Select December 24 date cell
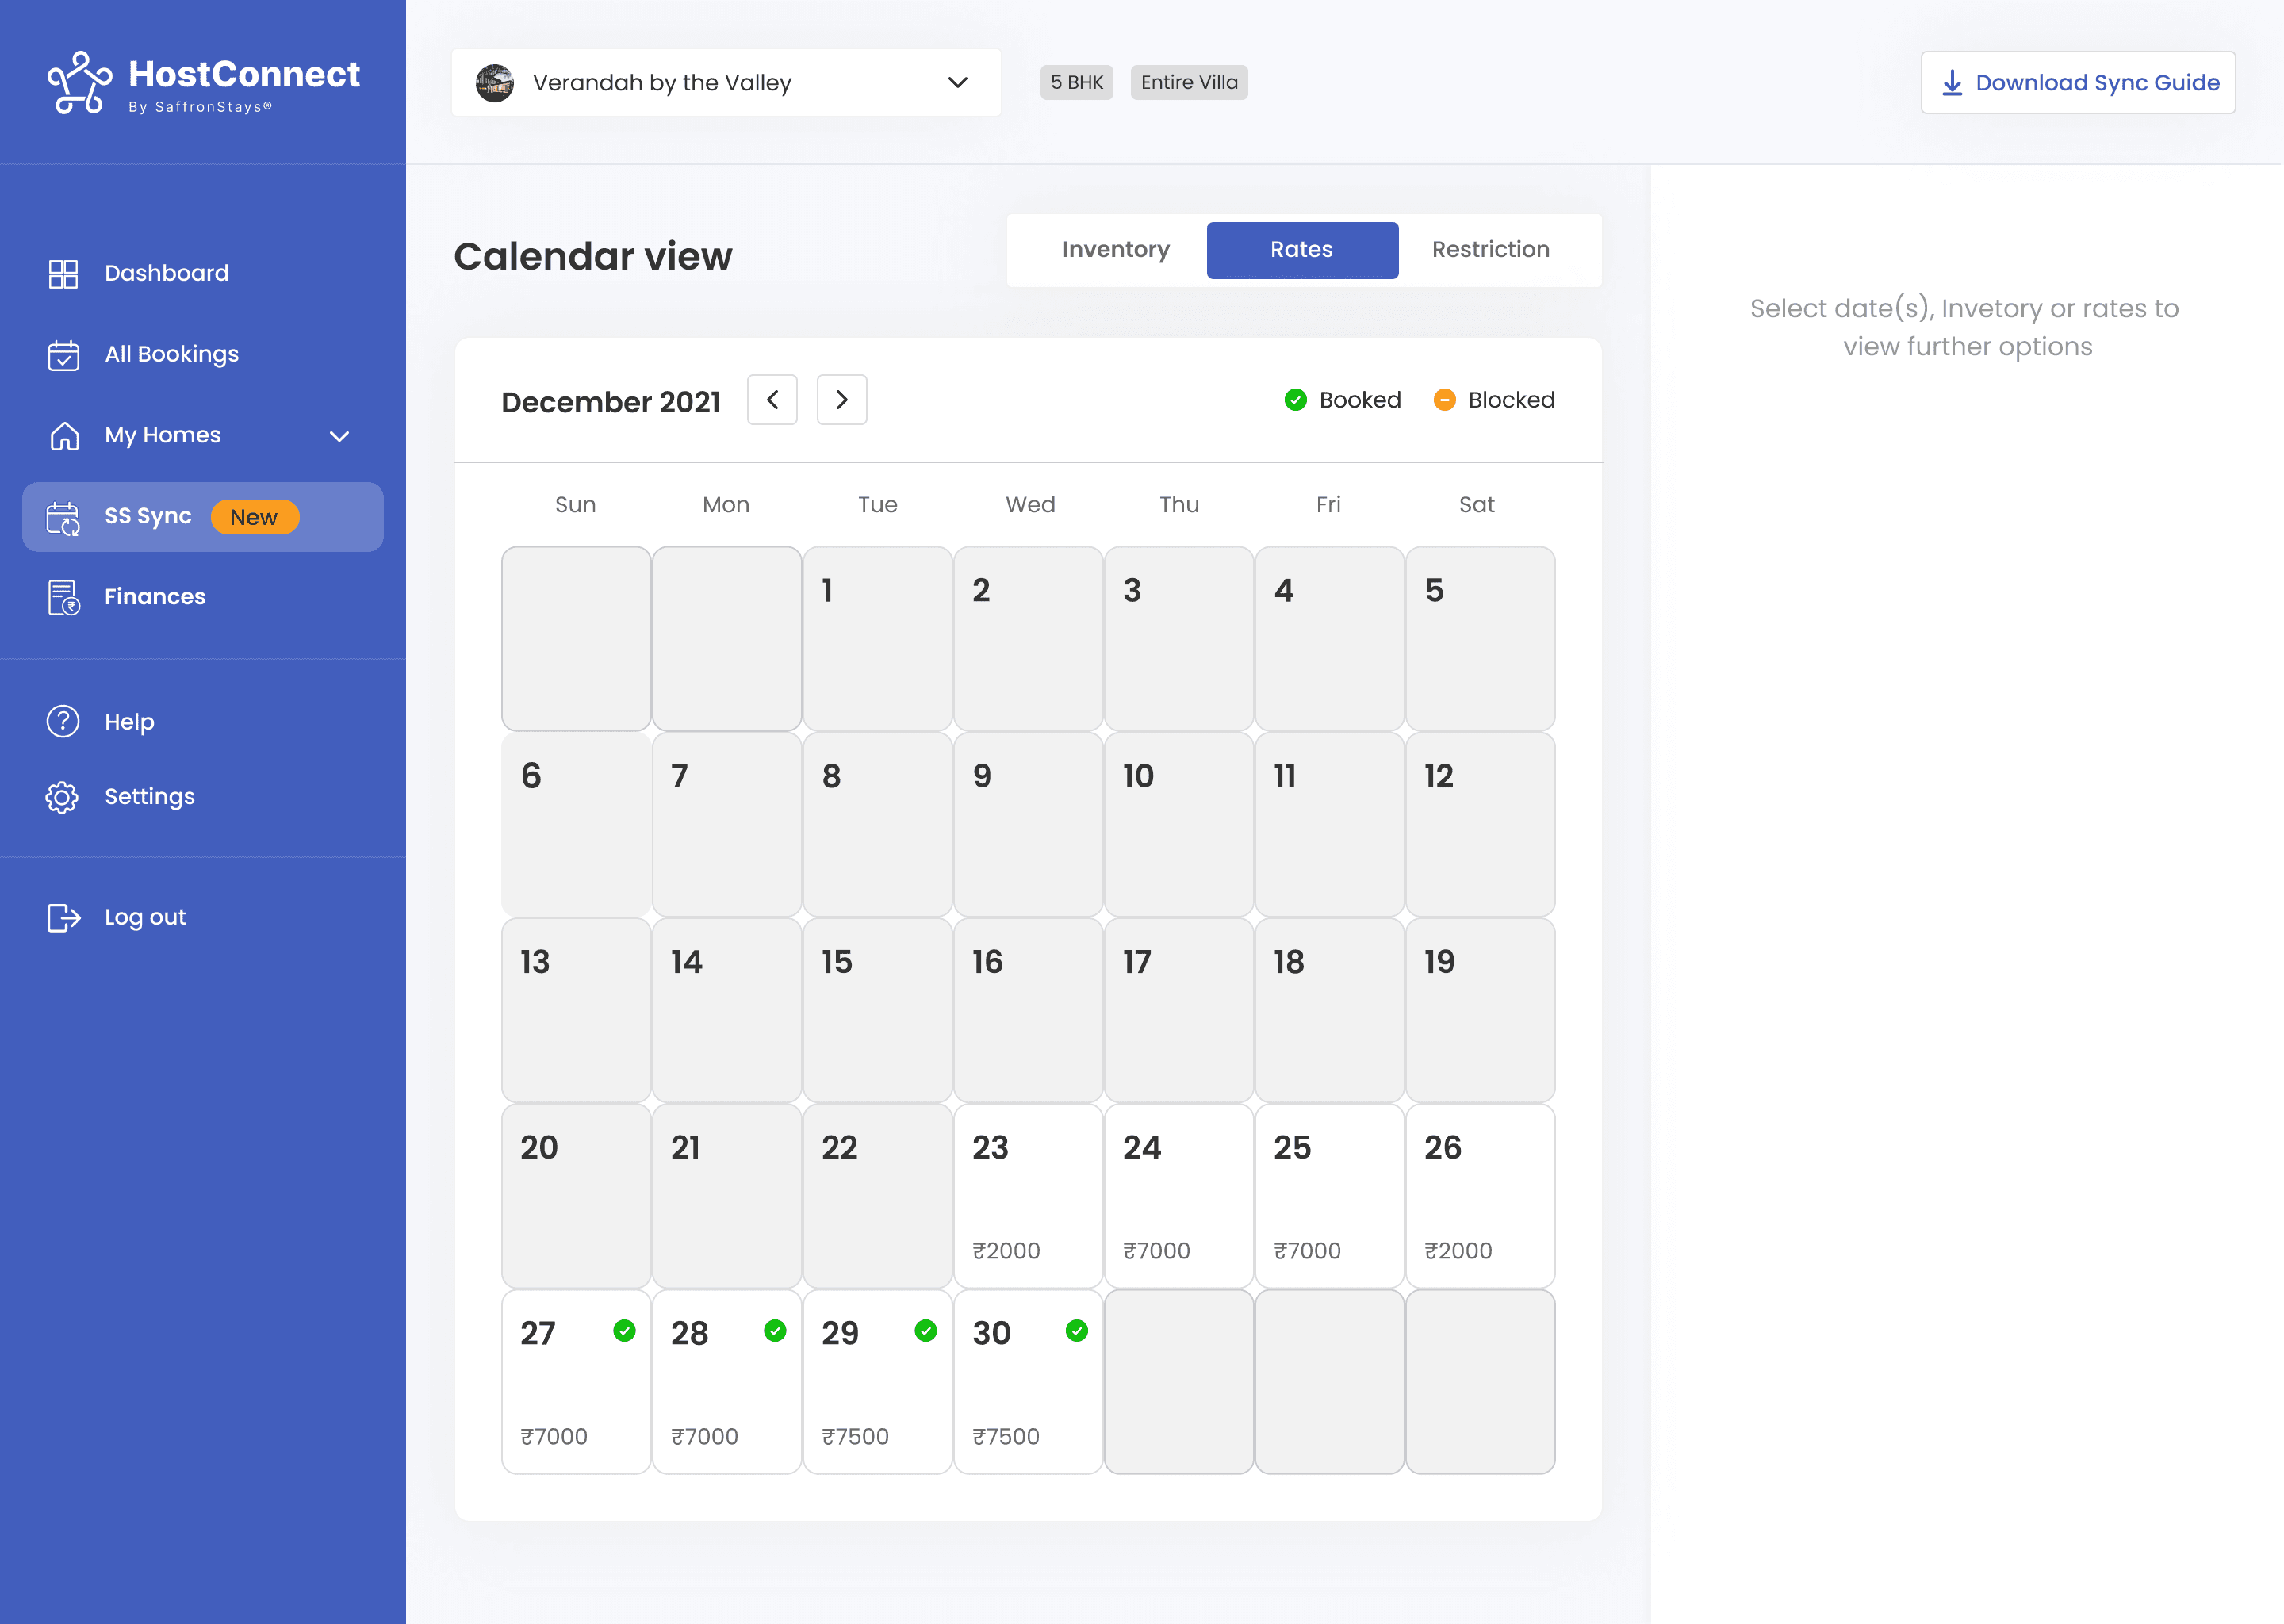2284x1624 pixels. (1178, 1195)
